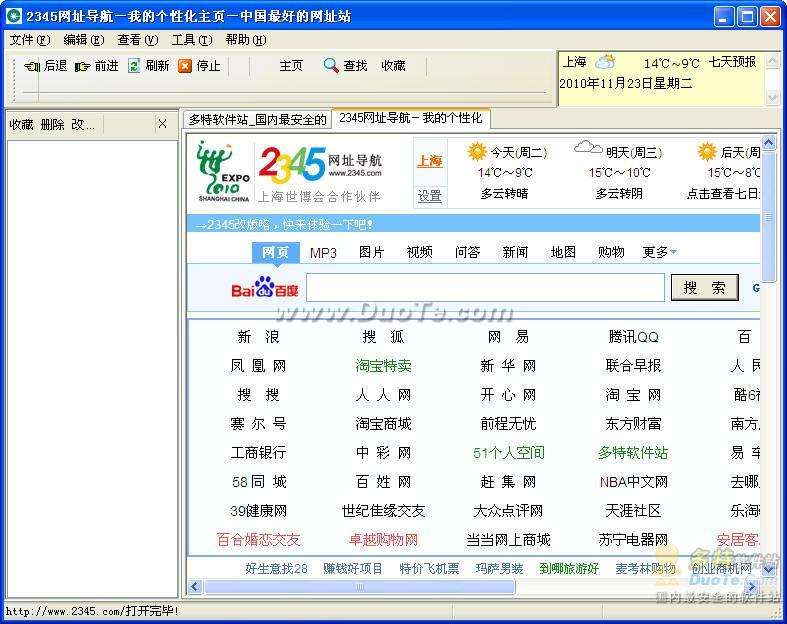Switch to the 2345网址导航 tab
The width and height of the screenshot is (787, 624).
[411, 118]
